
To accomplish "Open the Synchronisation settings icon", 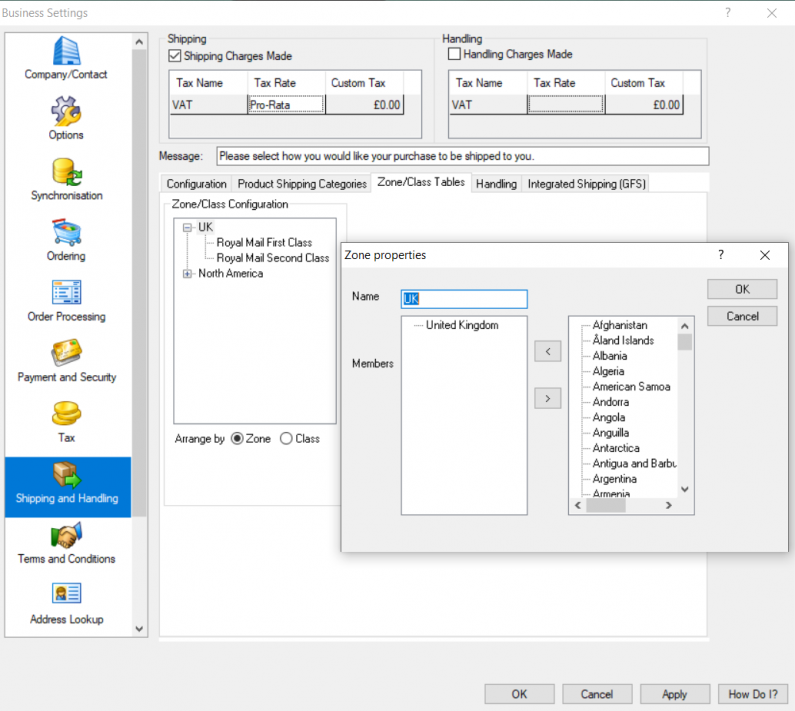I will pos(66,172).
